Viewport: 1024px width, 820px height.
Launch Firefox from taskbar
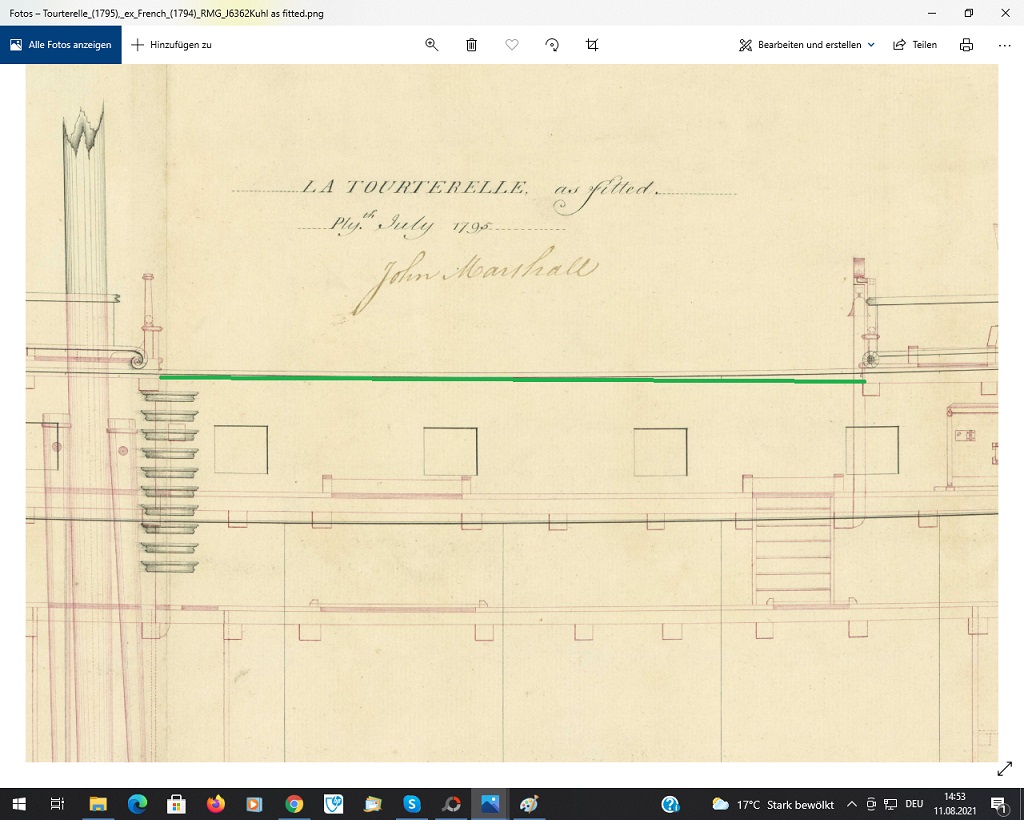coord(216,804)
